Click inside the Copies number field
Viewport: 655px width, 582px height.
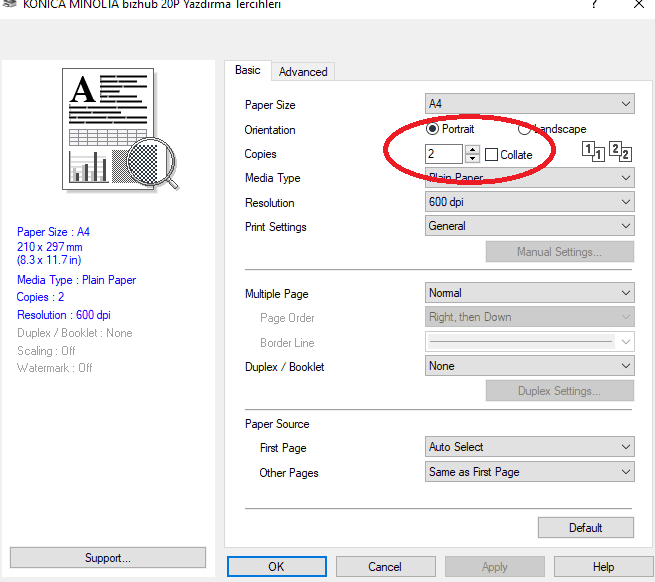443,154
